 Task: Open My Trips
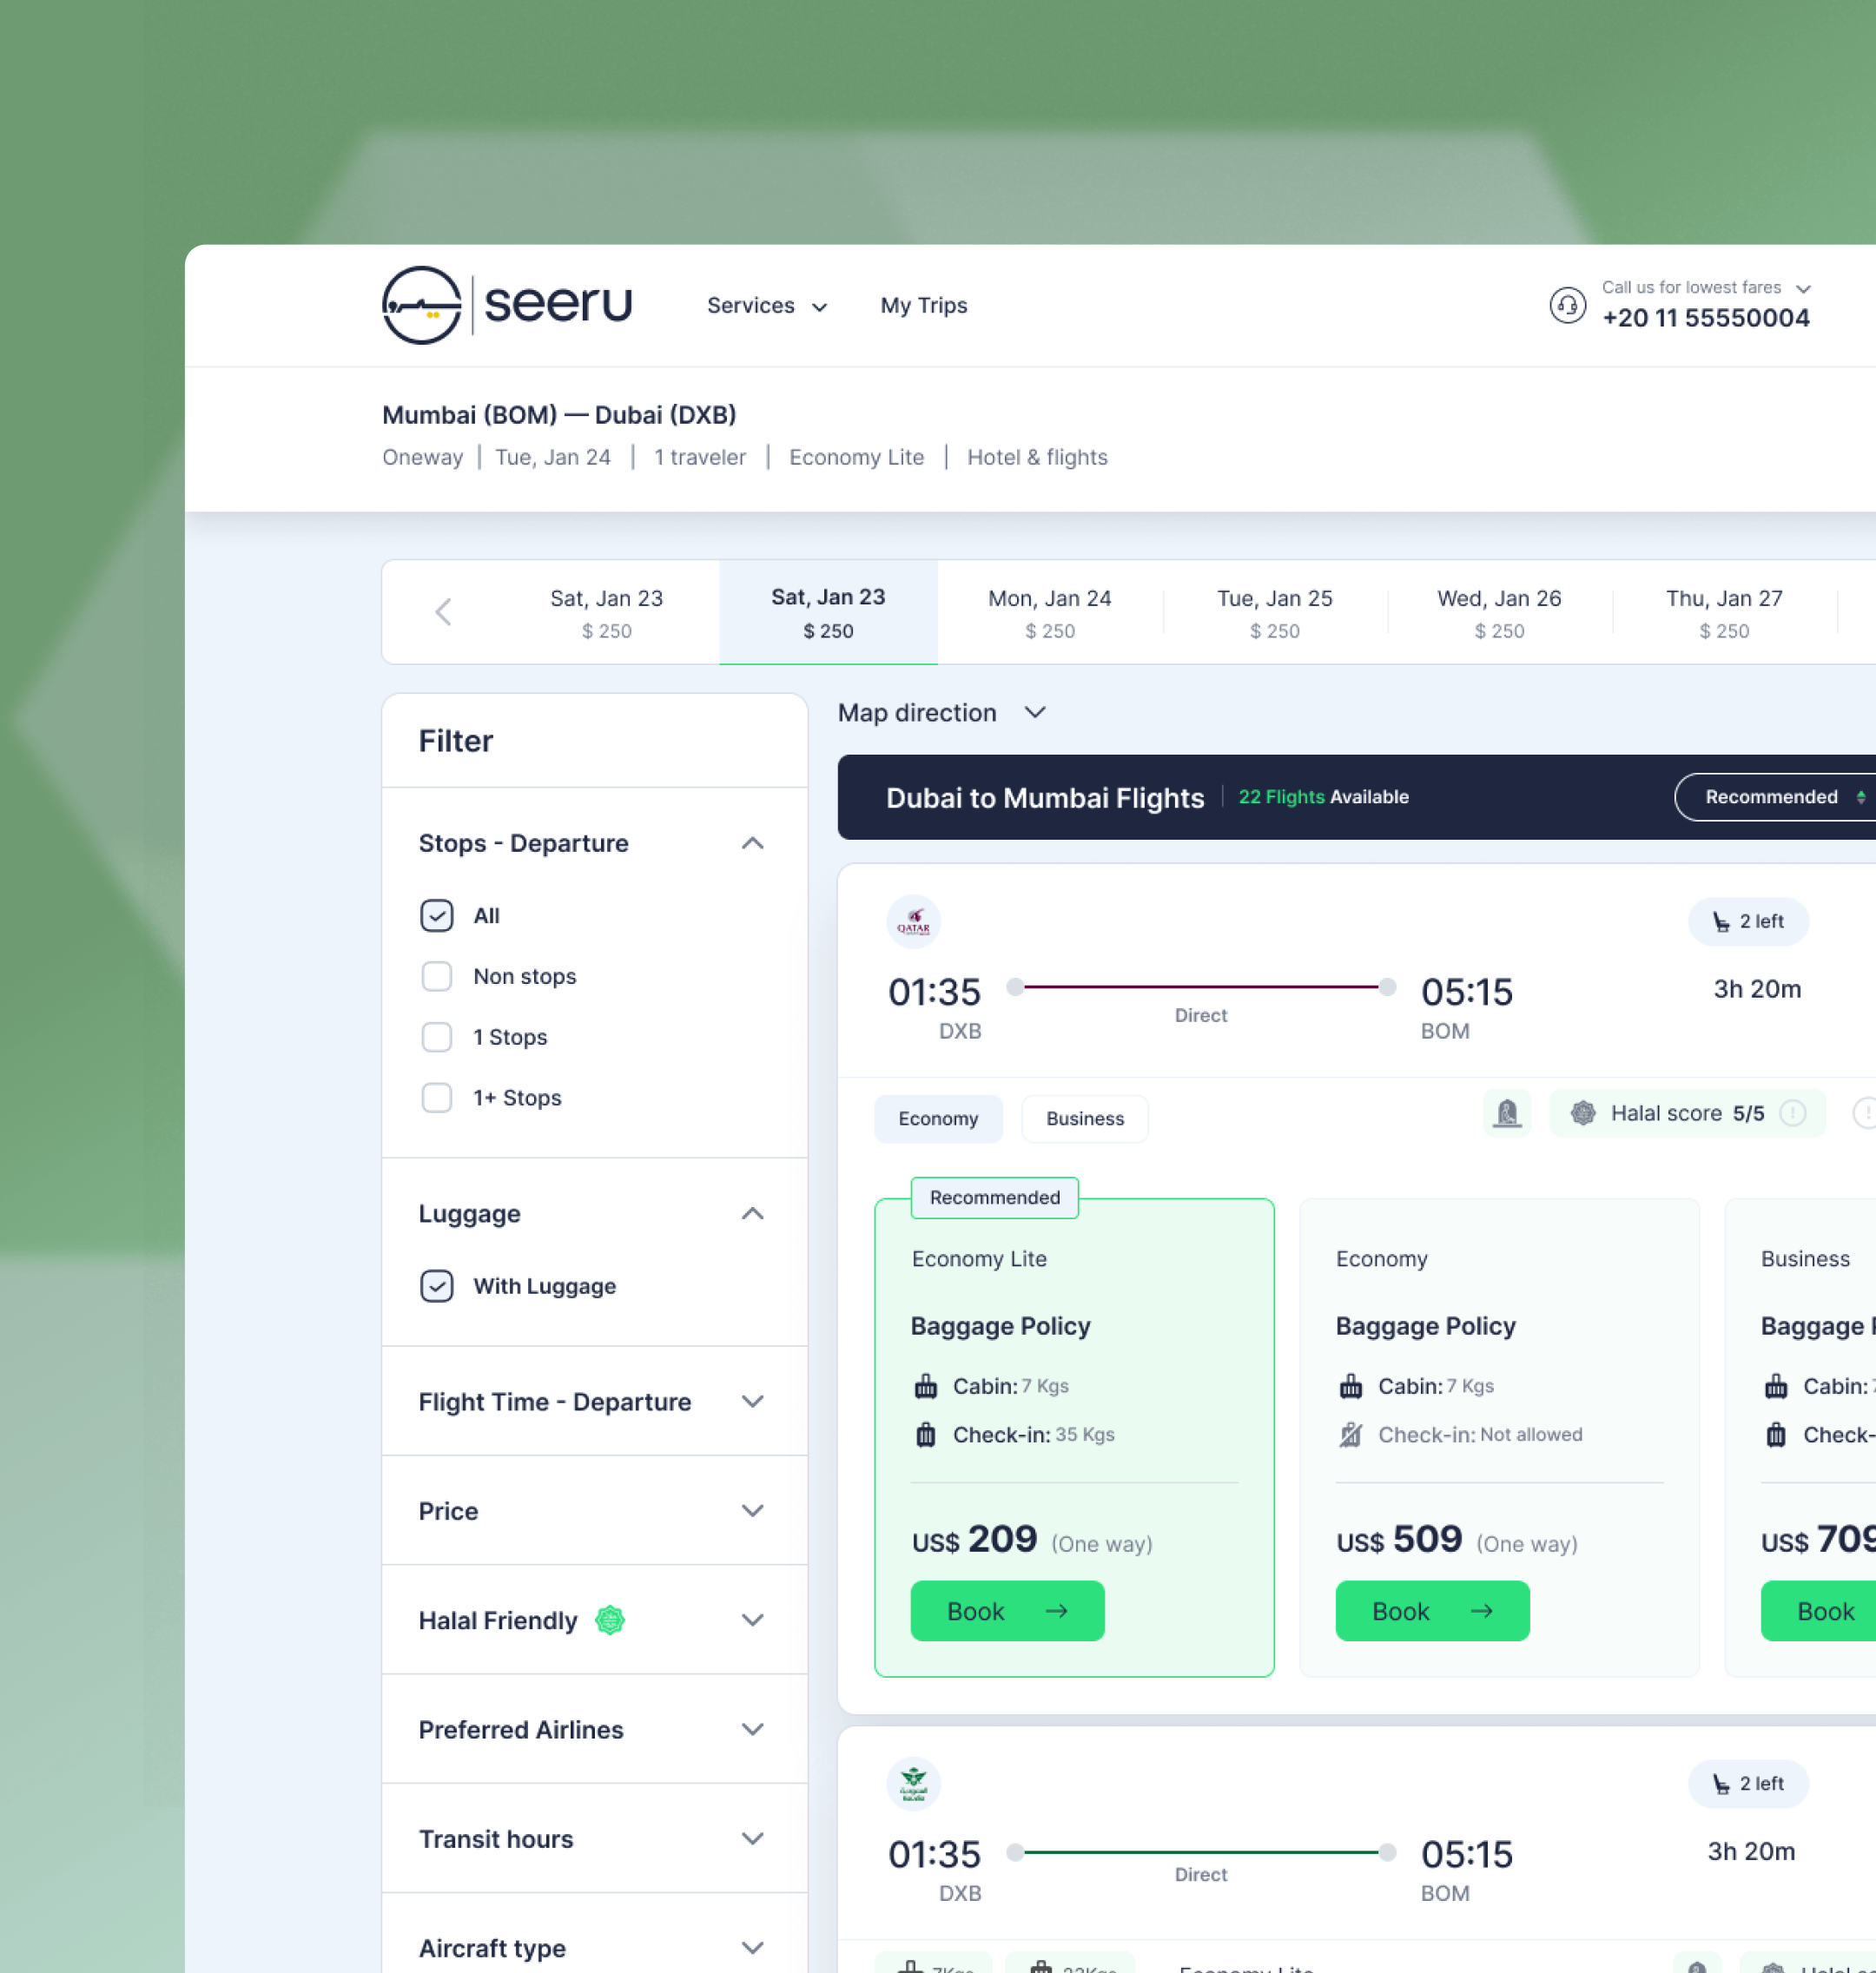(x=924, y=305)
